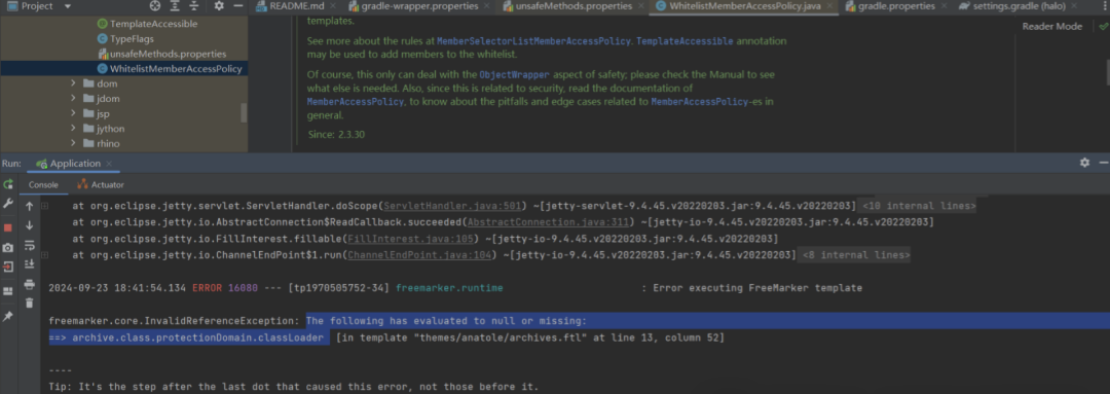Select the dom folder row
The image size is (1110, 394).
point(124,83)
